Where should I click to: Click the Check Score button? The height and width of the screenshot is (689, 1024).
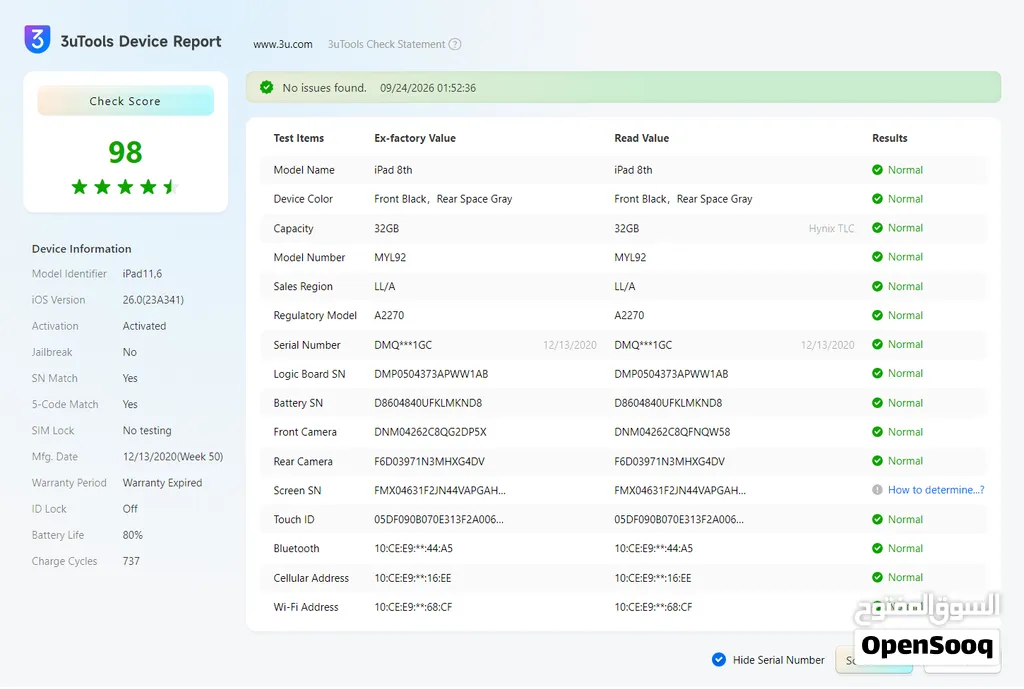pyautogui.click(x=125, y=101)
